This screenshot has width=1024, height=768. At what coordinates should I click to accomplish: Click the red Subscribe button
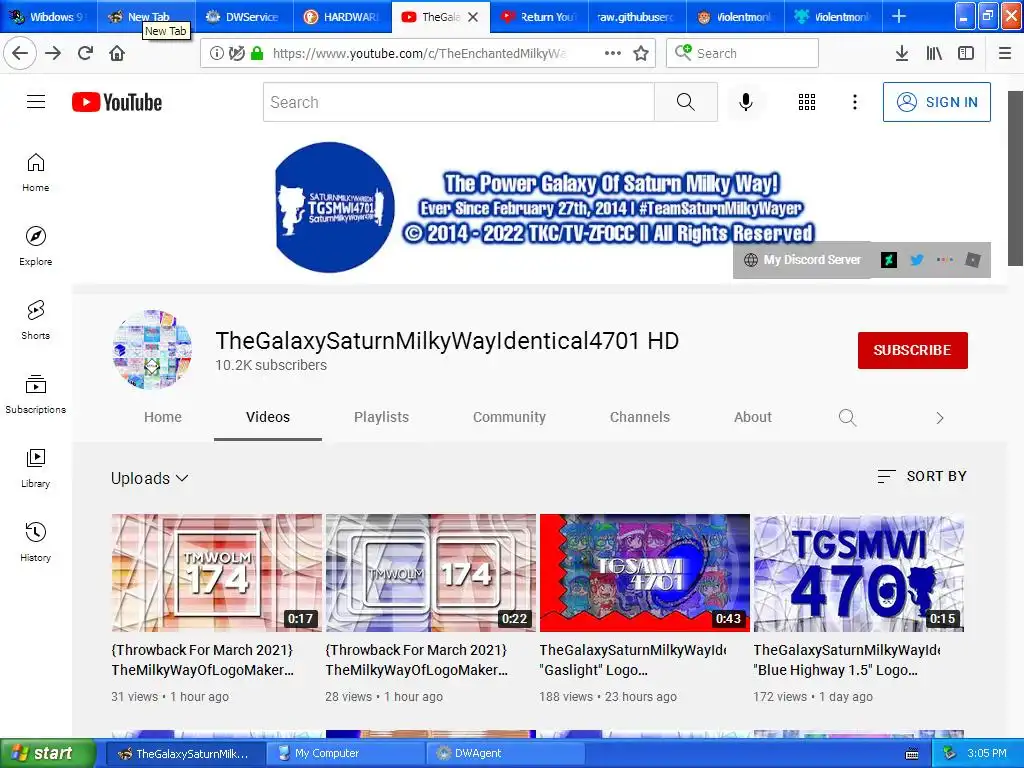click(912, 350)
